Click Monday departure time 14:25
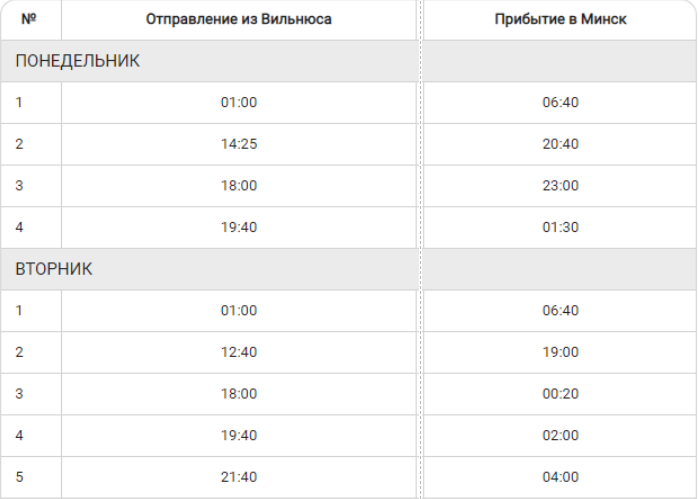 239,144
